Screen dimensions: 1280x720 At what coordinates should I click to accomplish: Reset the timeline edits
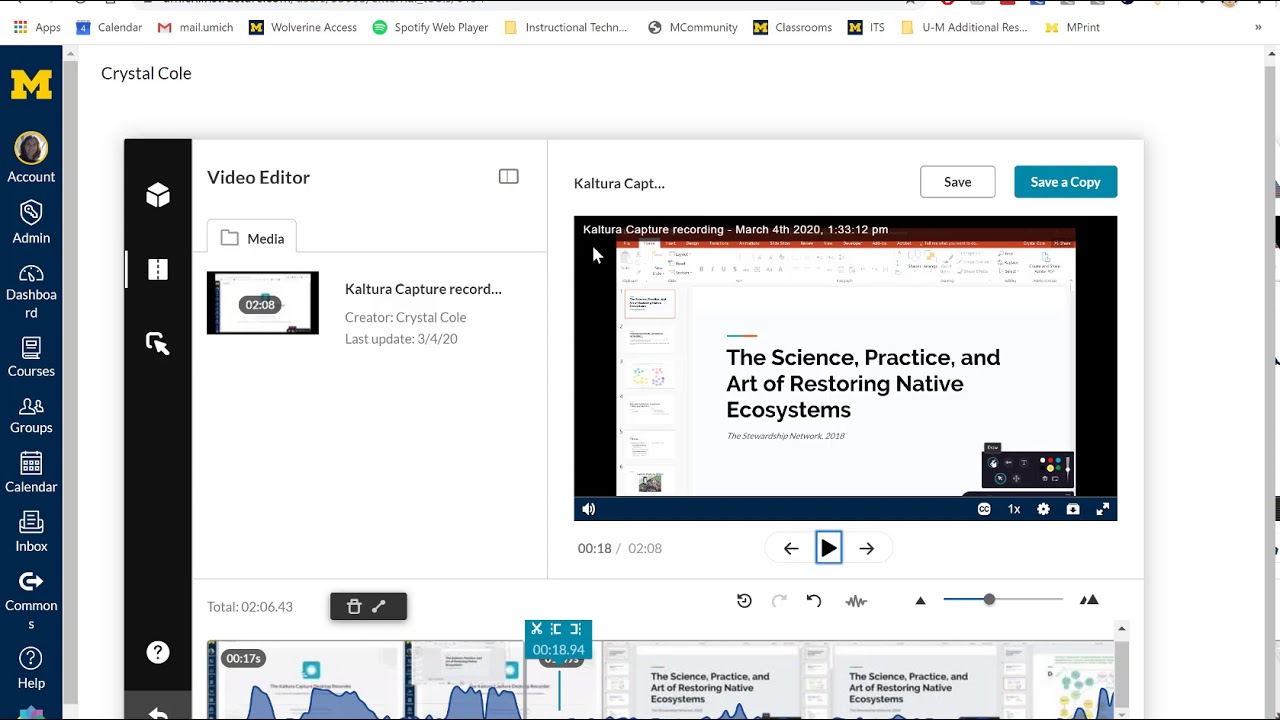[744, 601]
